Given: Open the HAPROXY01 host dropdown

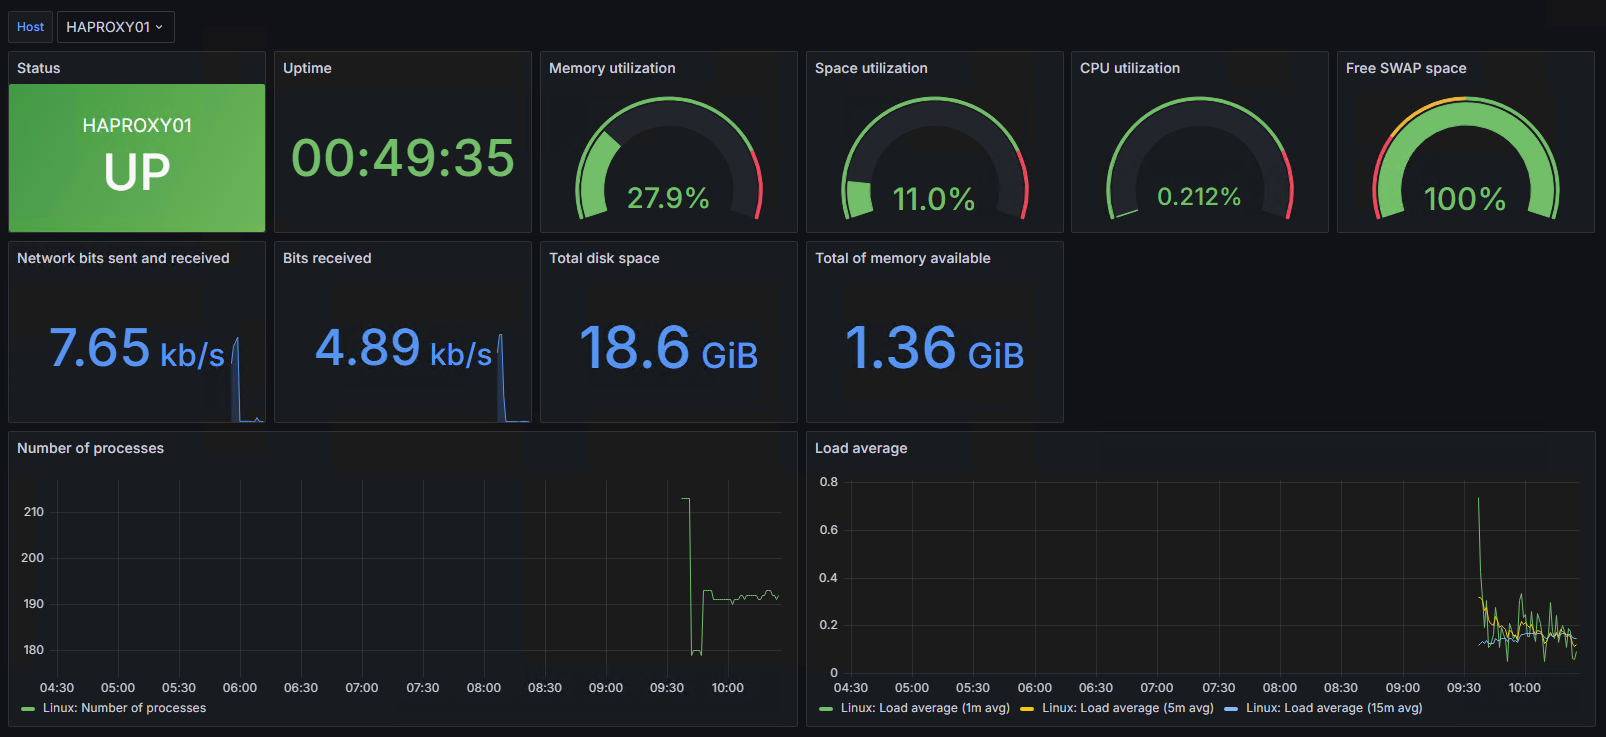Looking at the screenshot, I should [115, 27].
